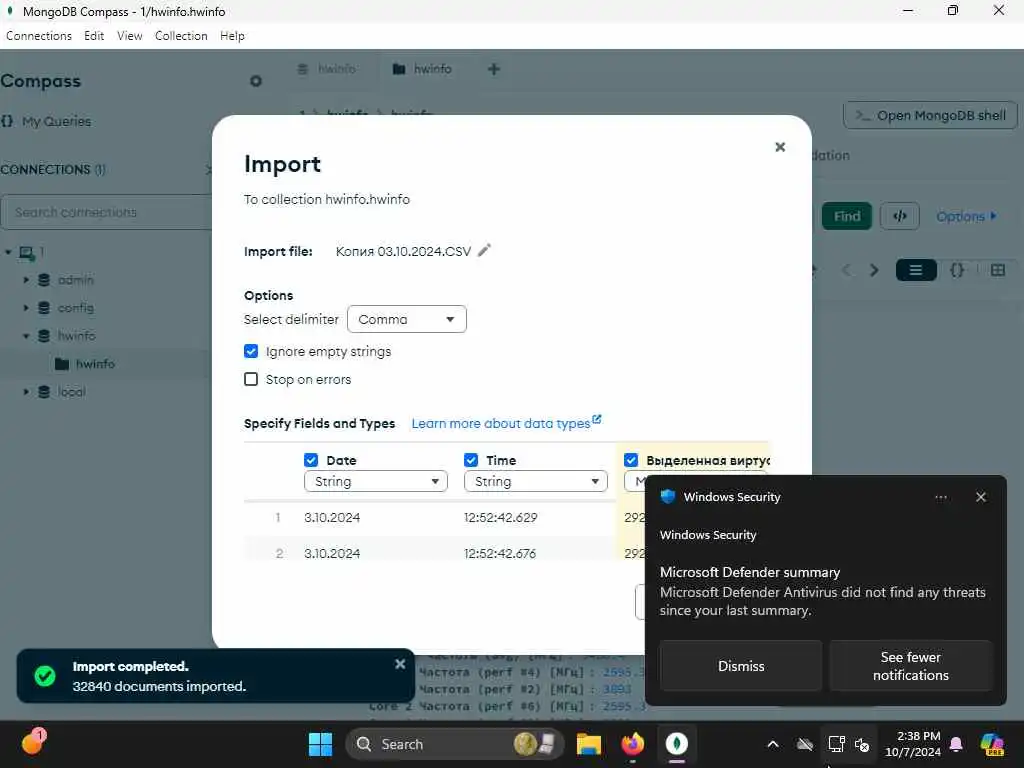The image size is (1024, 768).
Task: Click the green Find button
Action: (846, 216)
